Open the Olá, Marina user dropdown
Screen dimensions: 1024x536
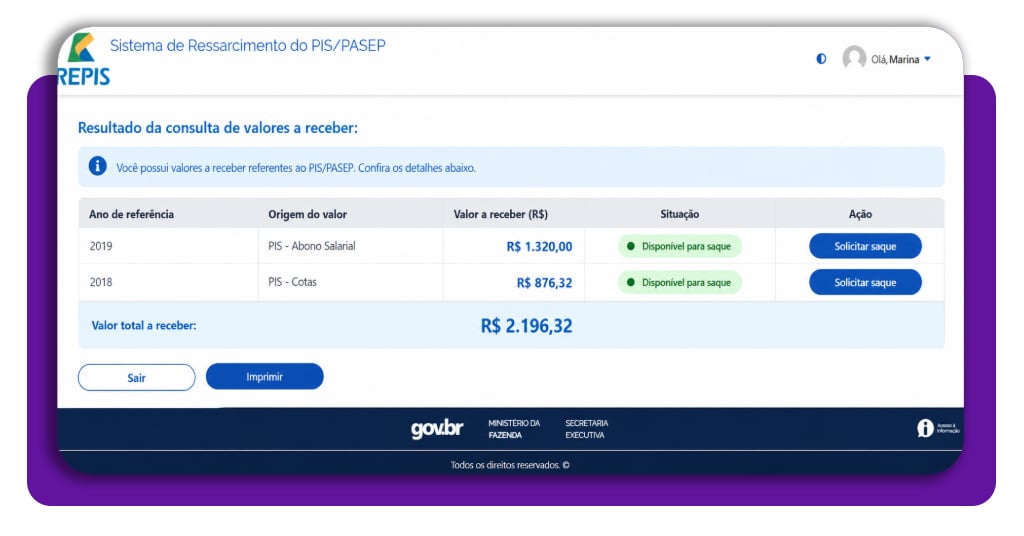coord(901,59)
